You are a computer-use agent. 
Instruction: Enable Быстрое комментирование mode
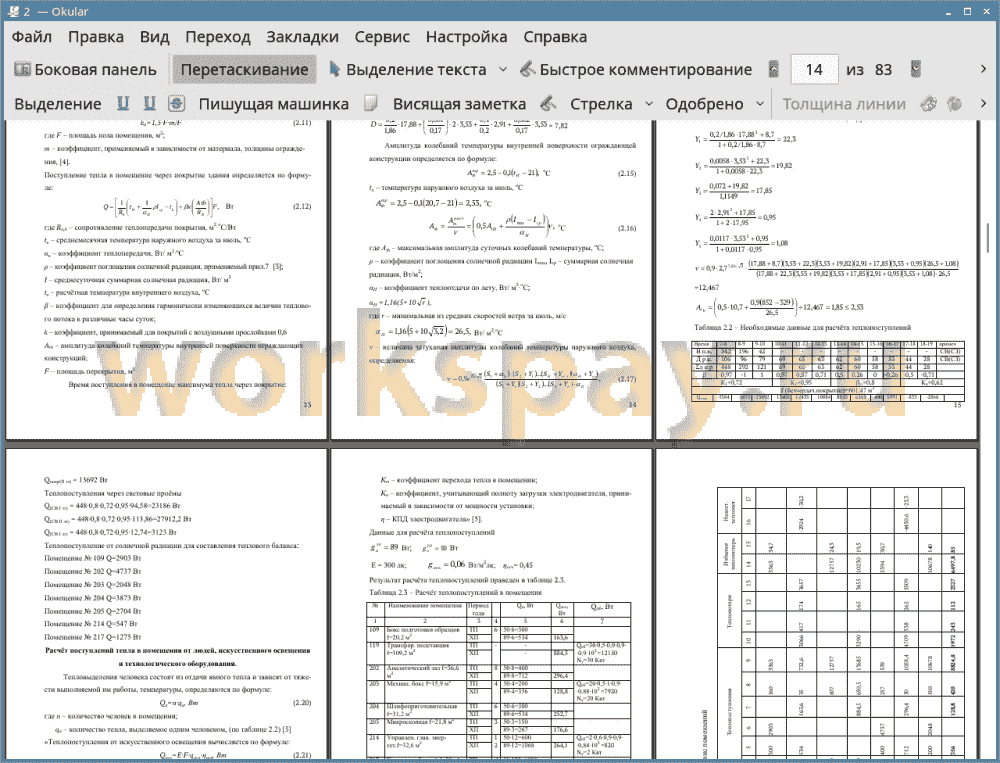(636, 70)
